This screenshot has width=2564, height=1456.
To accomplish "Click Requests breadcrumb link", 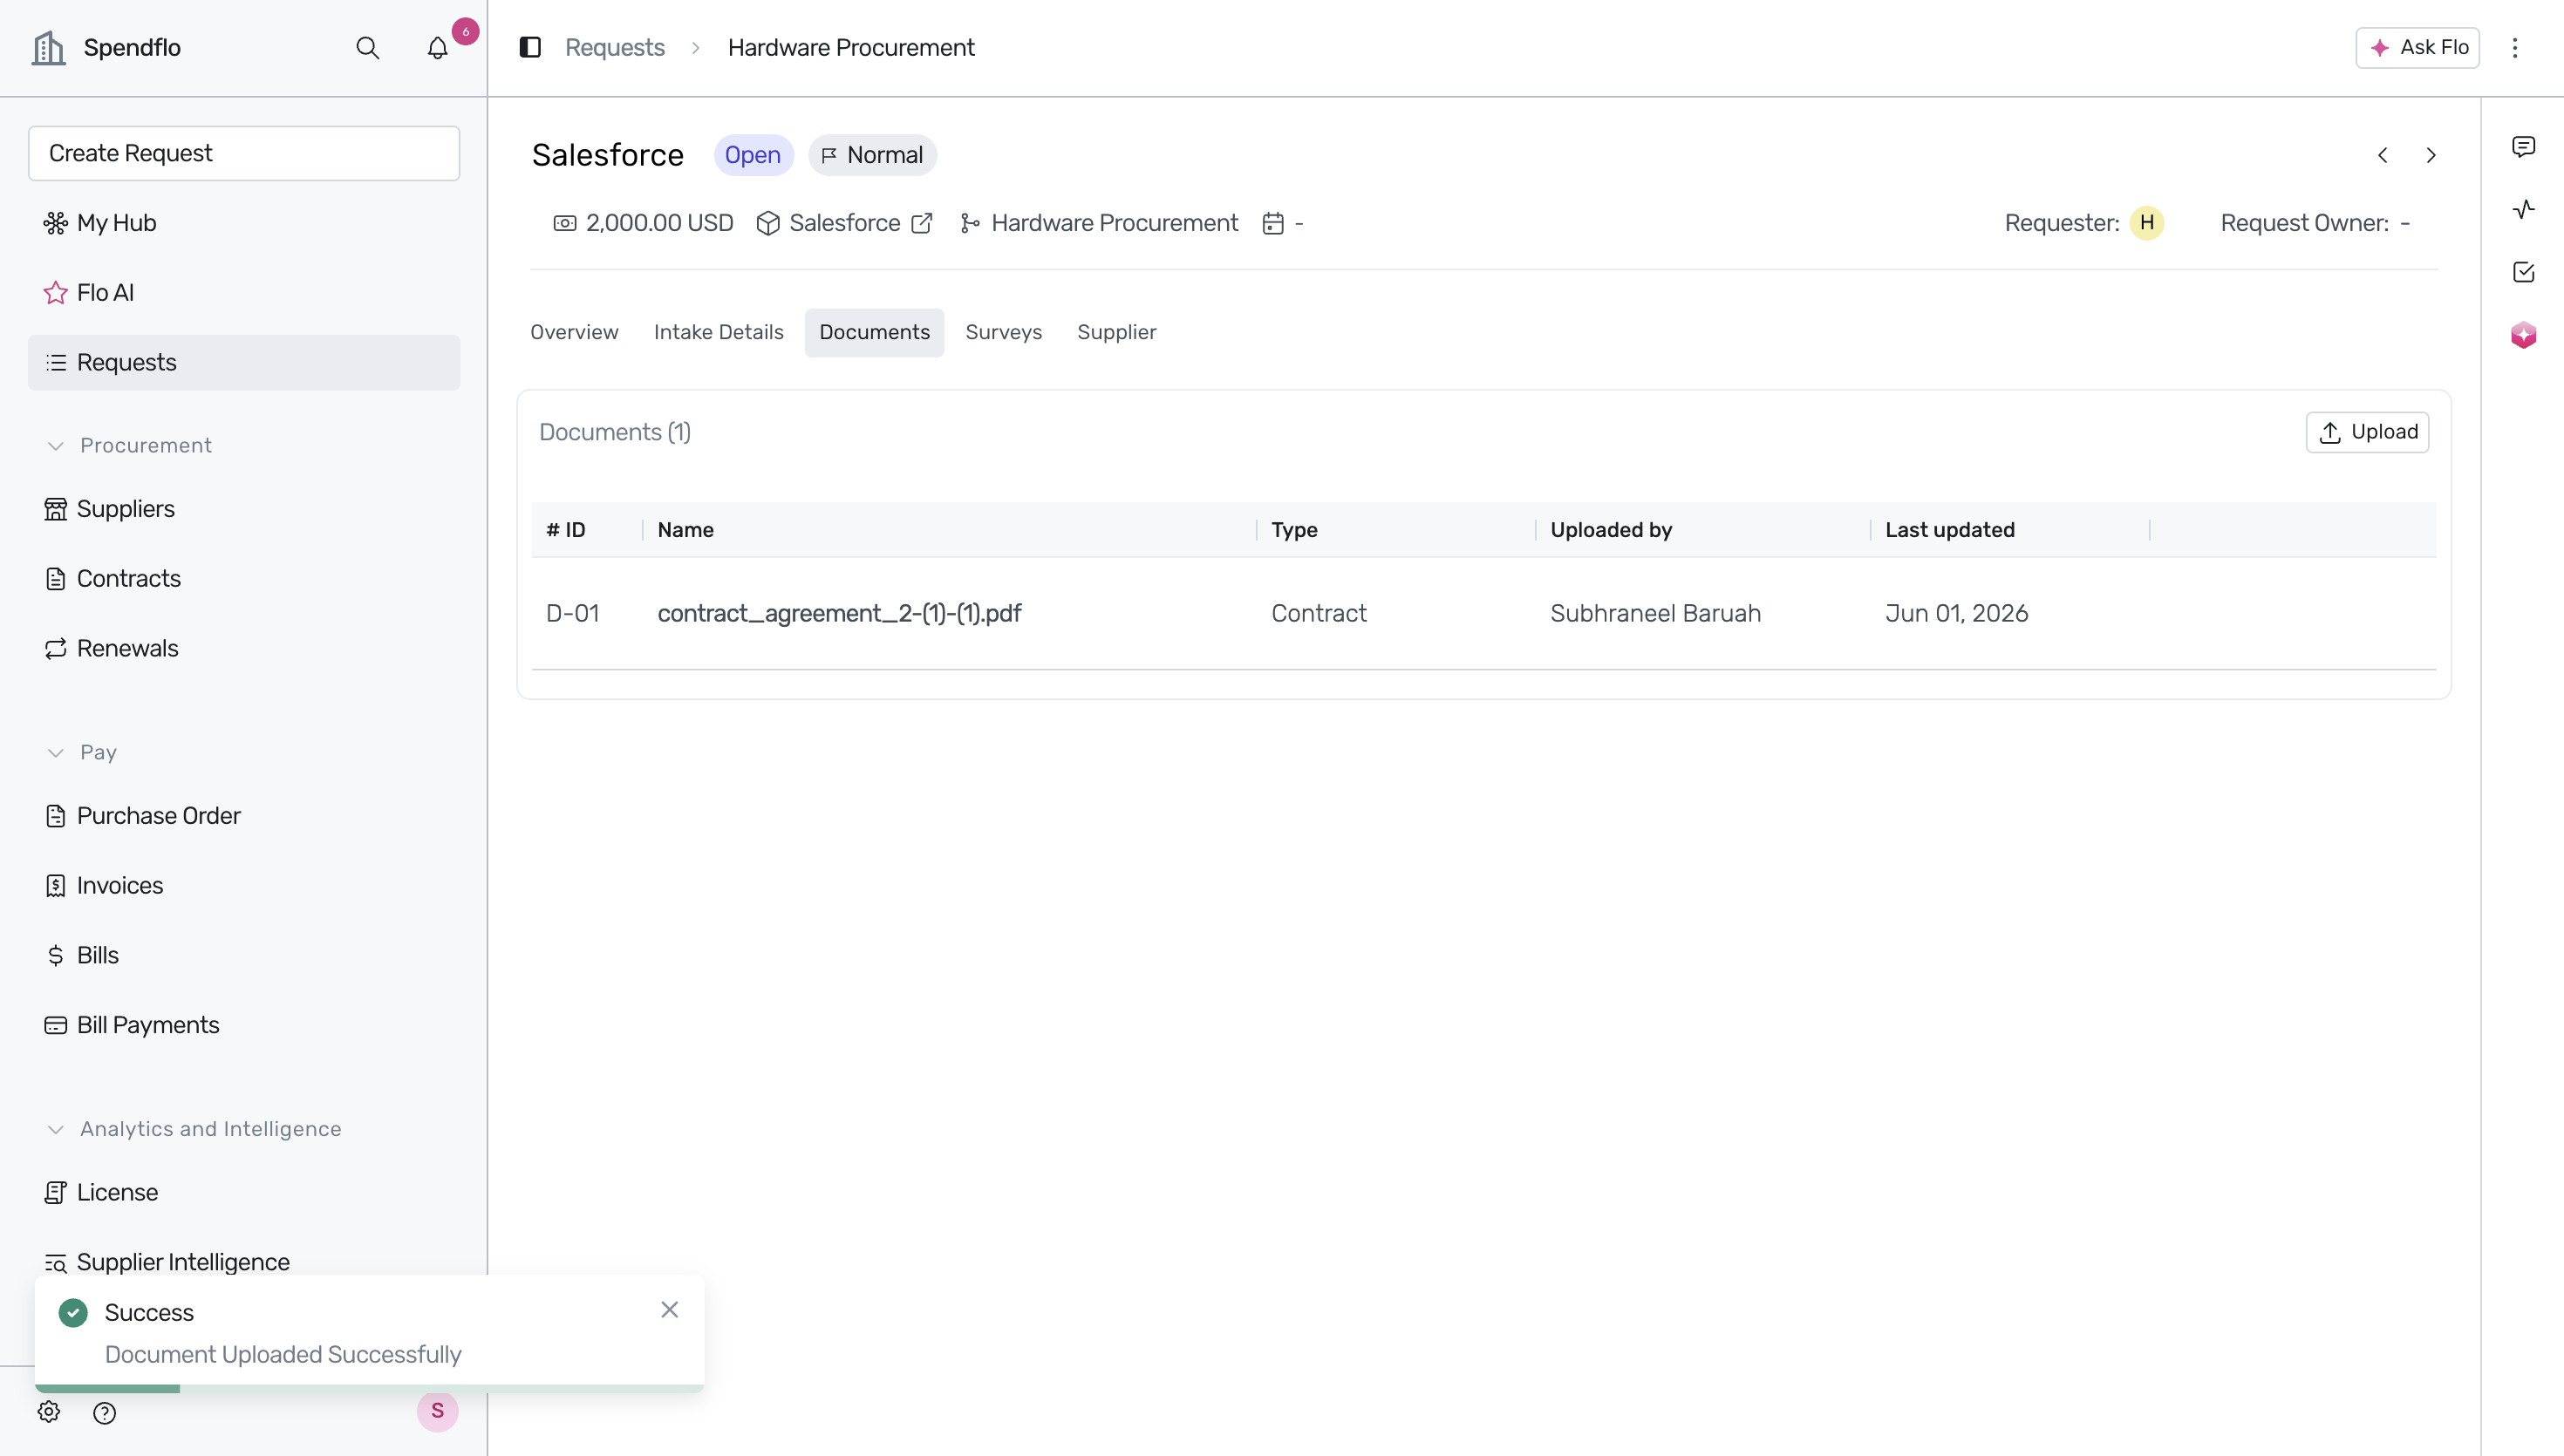I will tap(614, 48).
